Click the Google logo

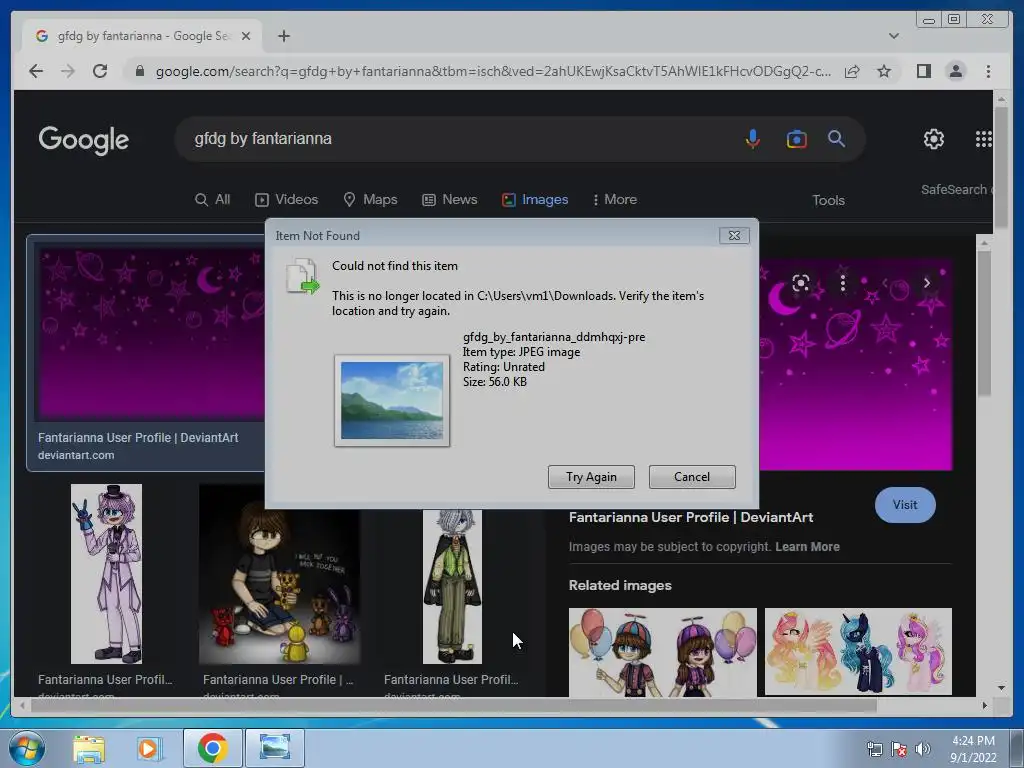(x=84, y=140)
